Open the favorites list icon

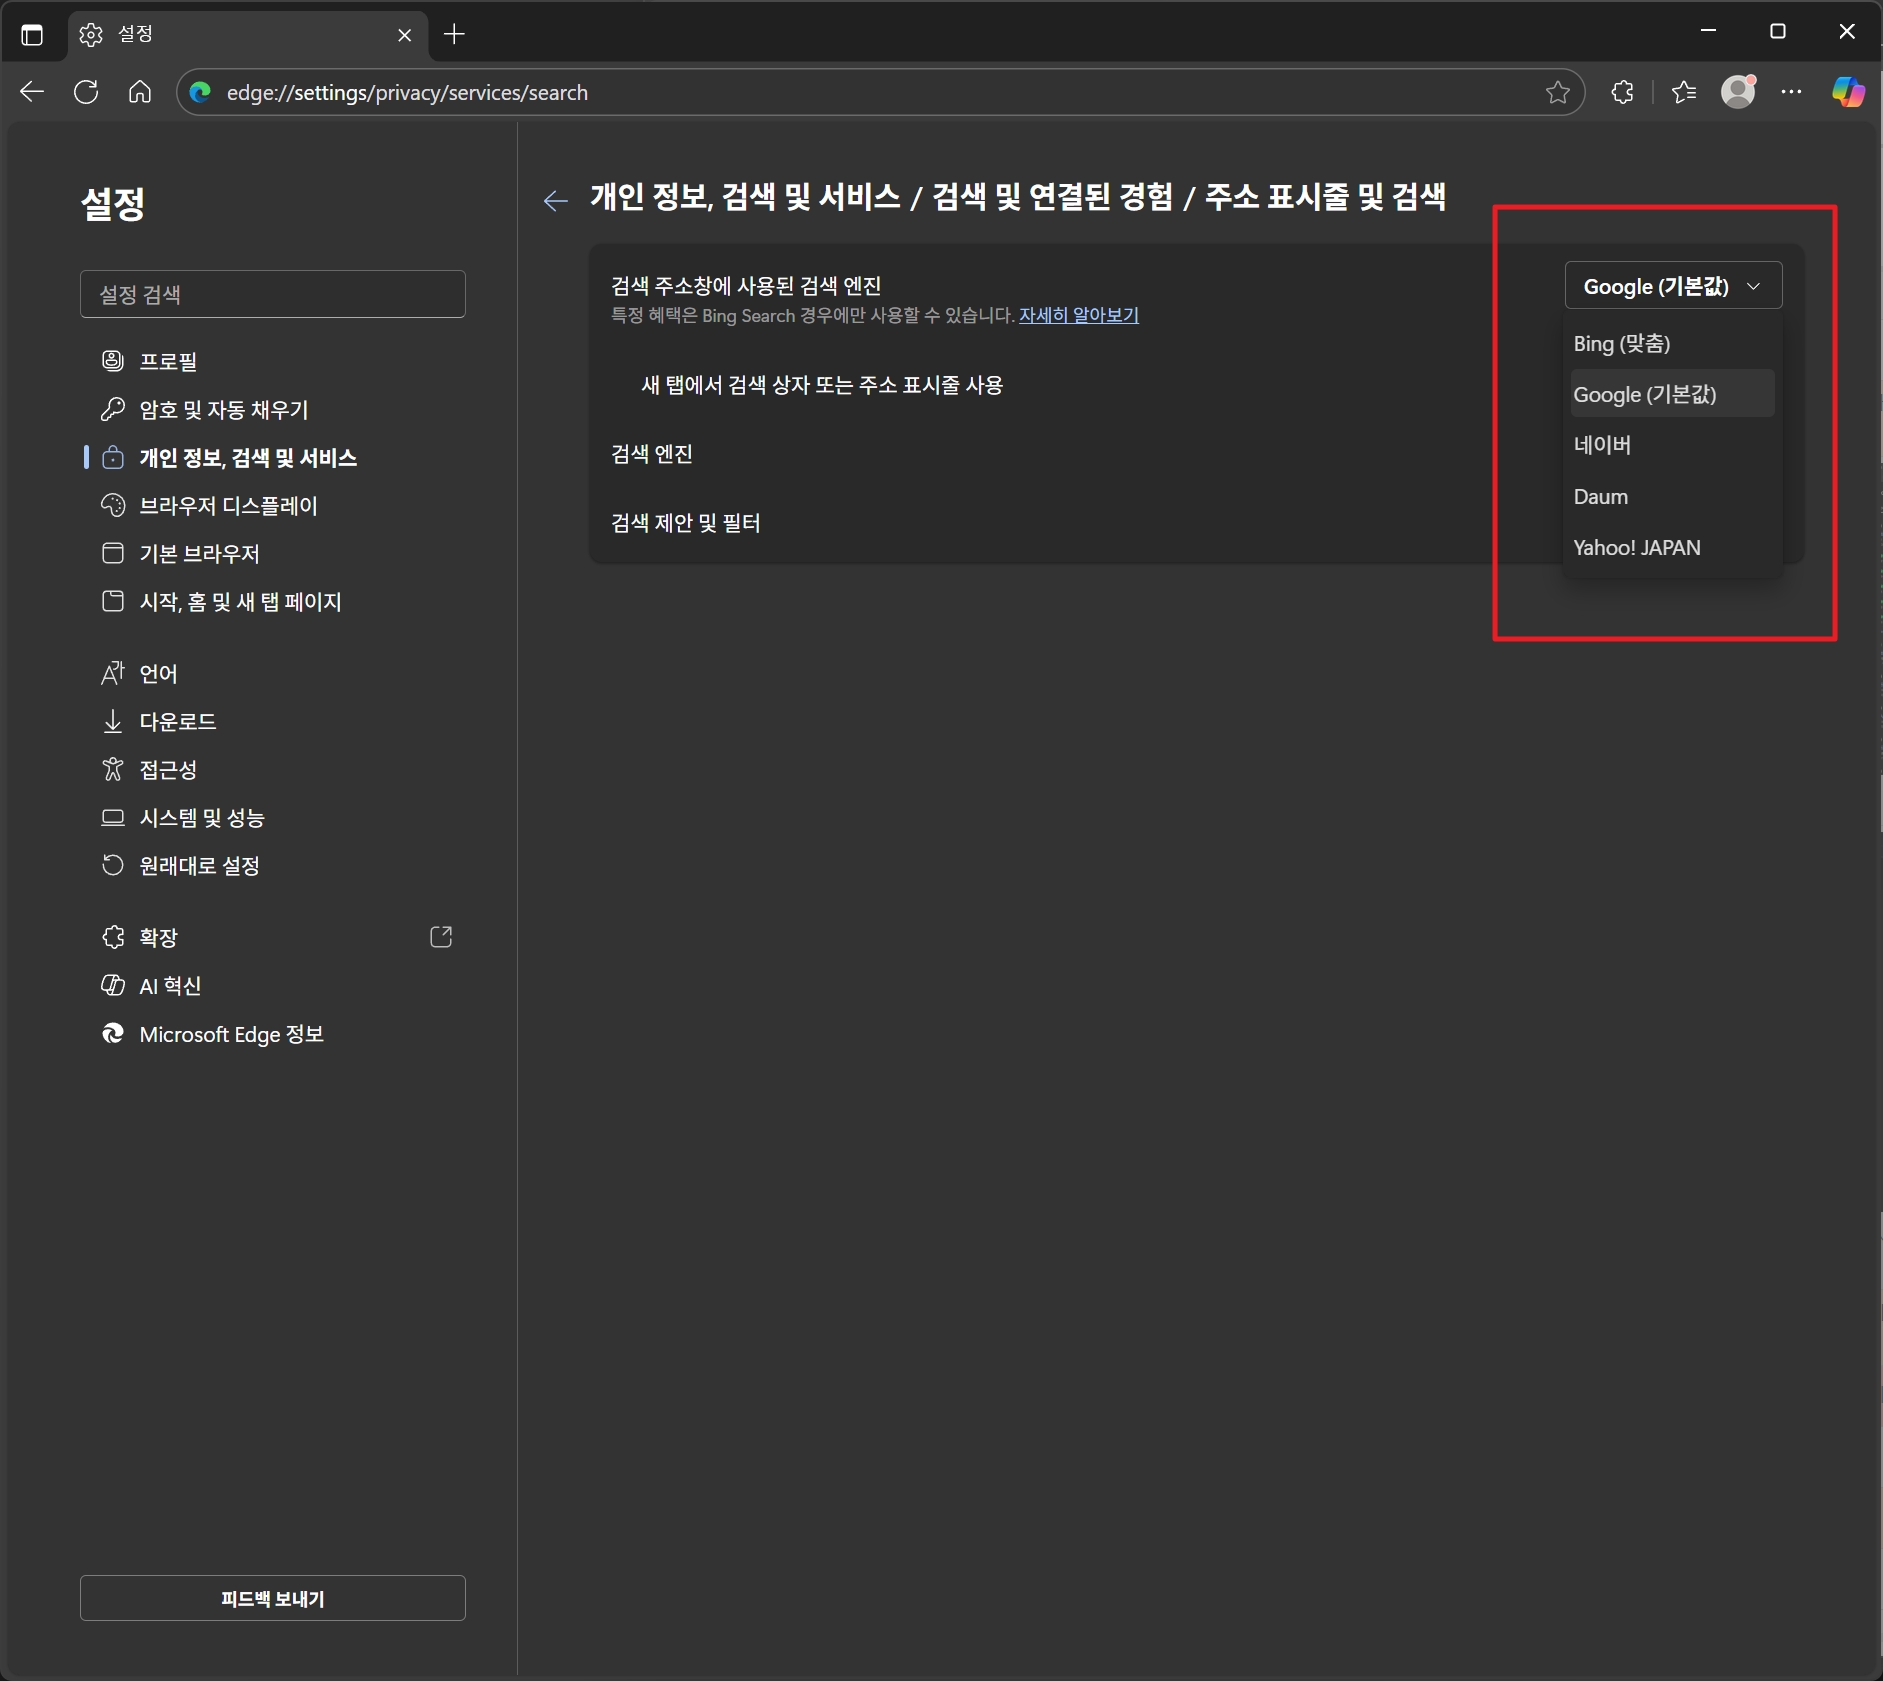pos(1684,92)
